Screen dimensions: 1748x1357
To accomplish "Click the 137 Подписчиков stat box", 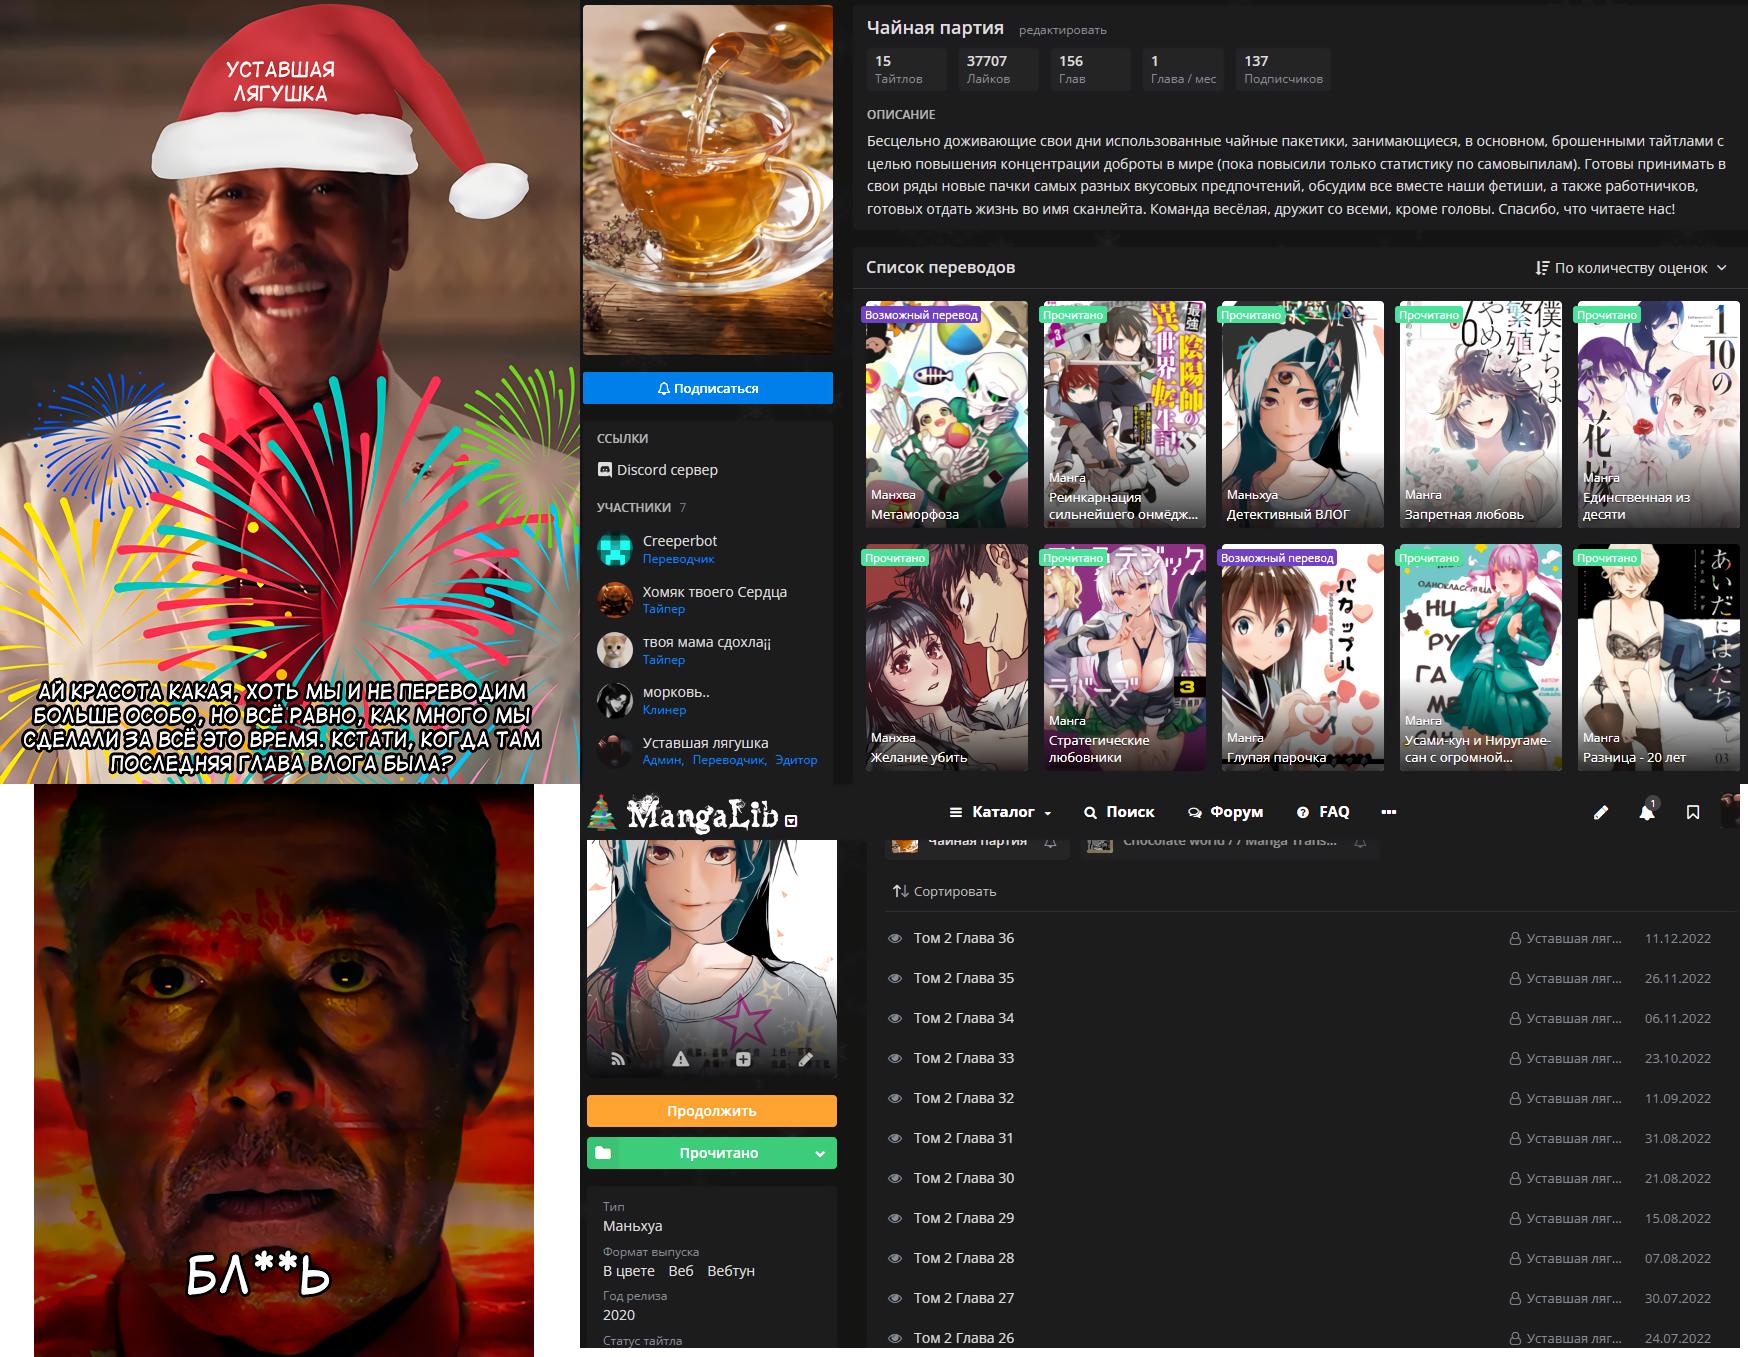I will [1283, 69].
